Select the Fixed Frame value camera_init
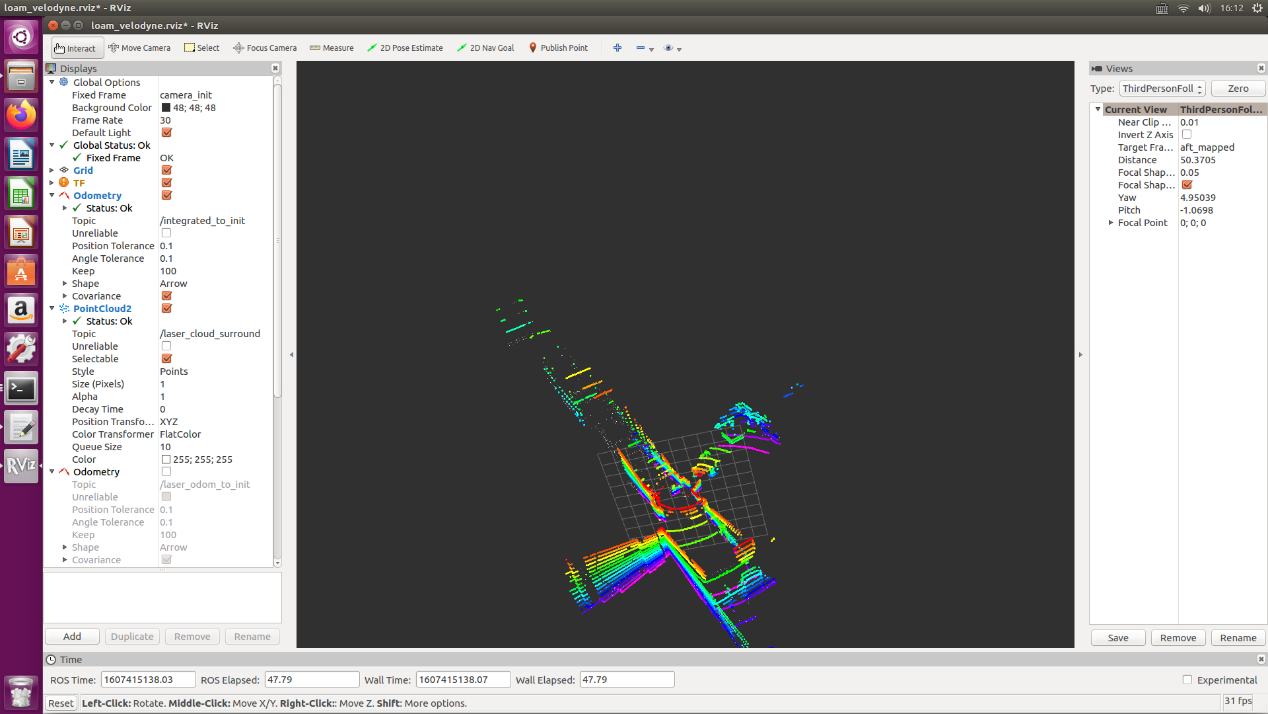This screenshot has width=1268, height=714. [186, 95]
